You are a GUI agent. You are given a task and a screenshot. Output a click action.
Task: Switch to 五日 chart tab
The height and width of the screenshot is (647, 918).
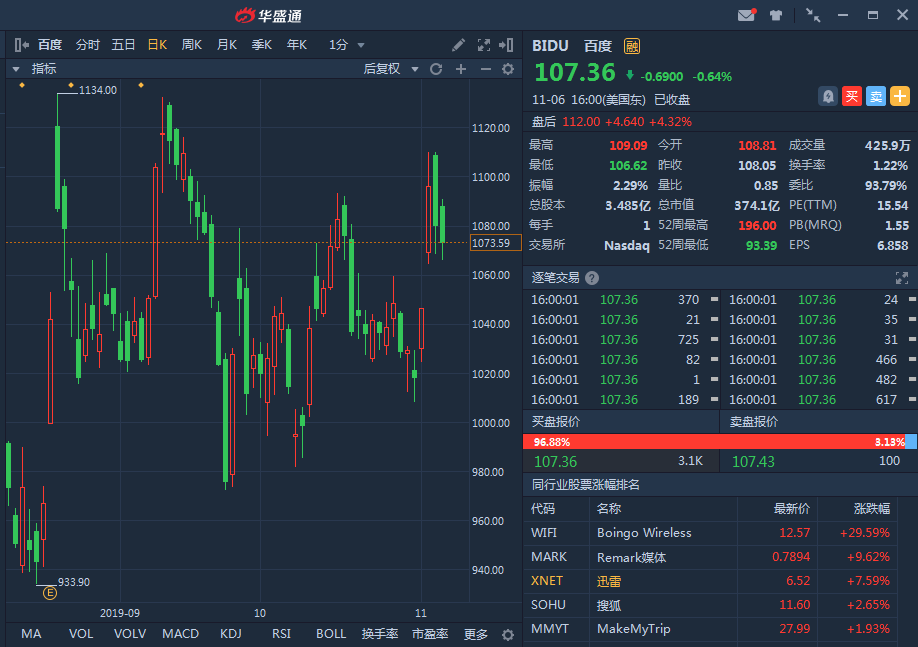tap(123, 45)
